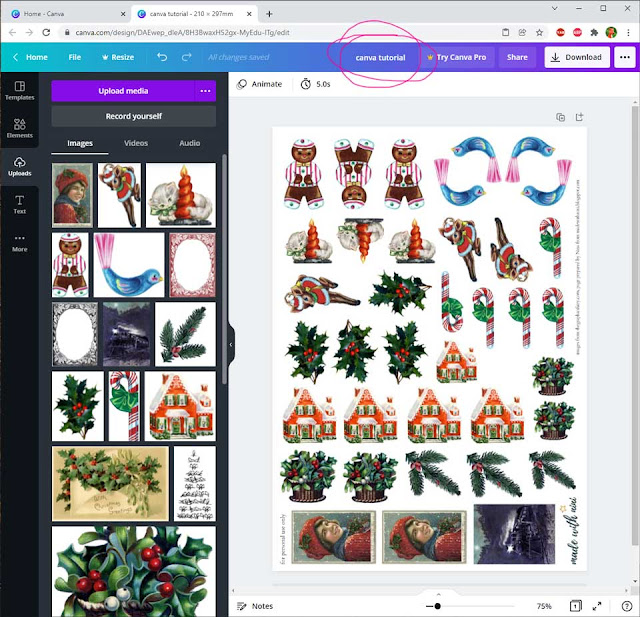Bookmark this page with the star
This screenshot has height=617, width=640.
tap(539, 32)
